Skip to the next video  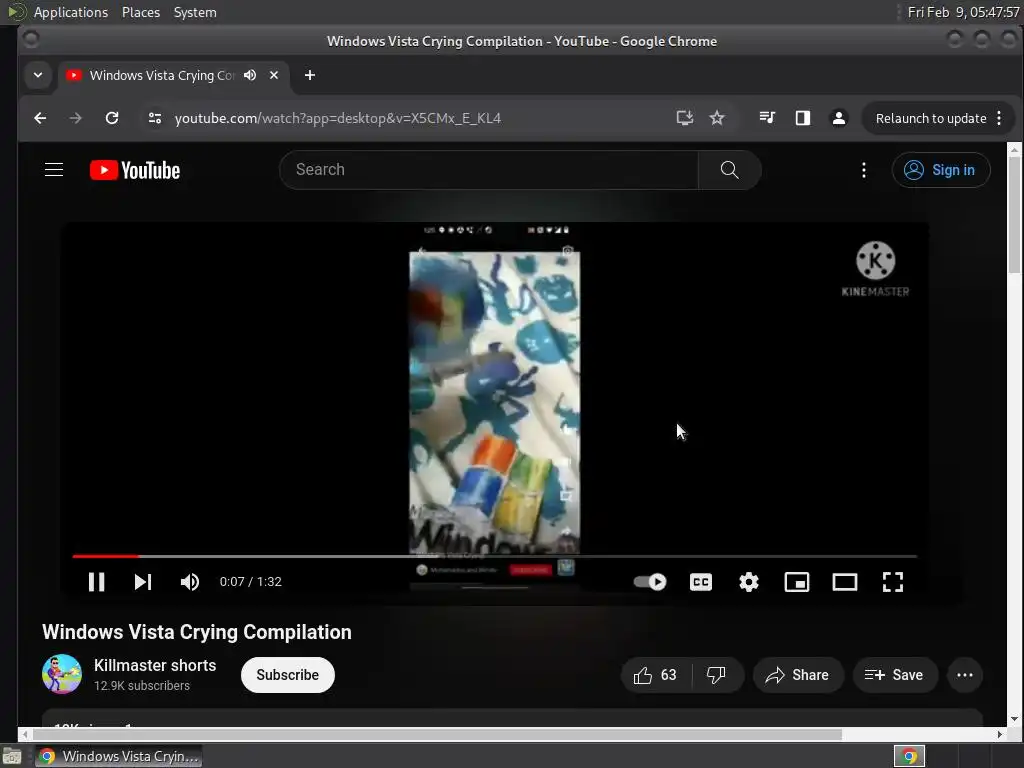(x=143, y=582)
